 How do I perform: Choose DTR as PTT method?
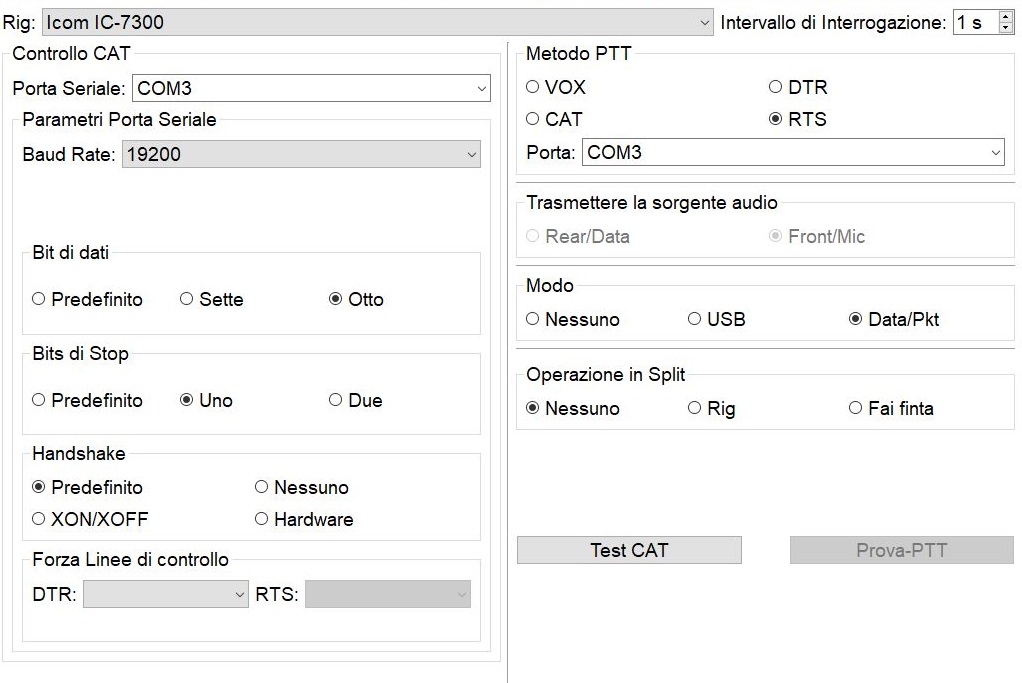pyautogui.click(x=776, y=87)
